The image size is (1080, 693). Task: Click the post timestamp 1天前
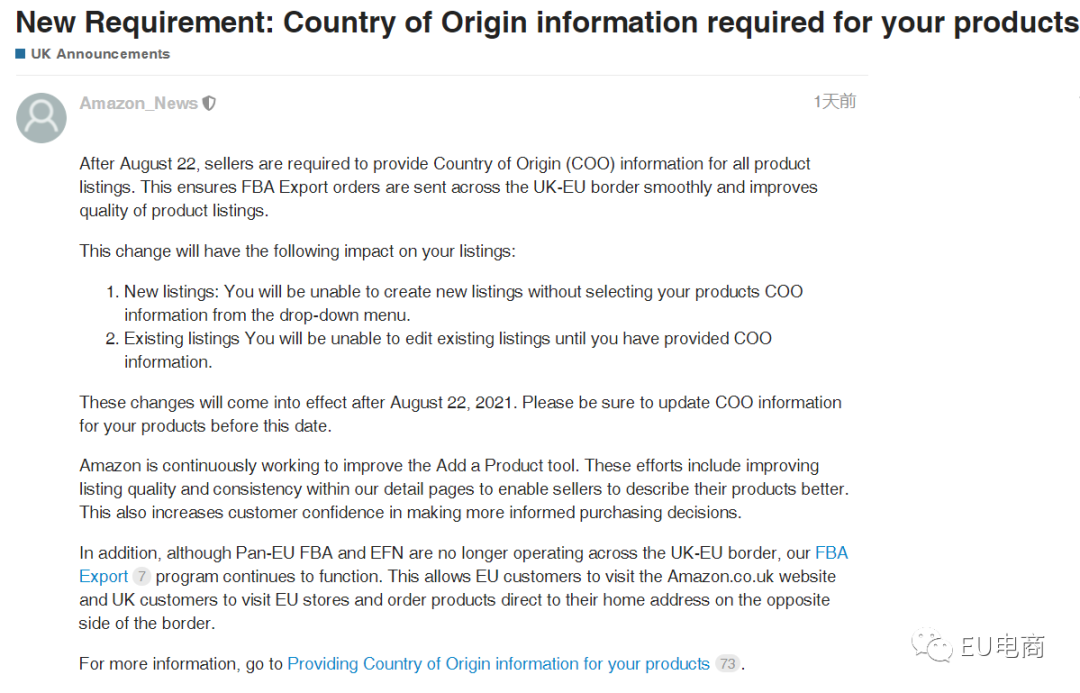point(834,101)
